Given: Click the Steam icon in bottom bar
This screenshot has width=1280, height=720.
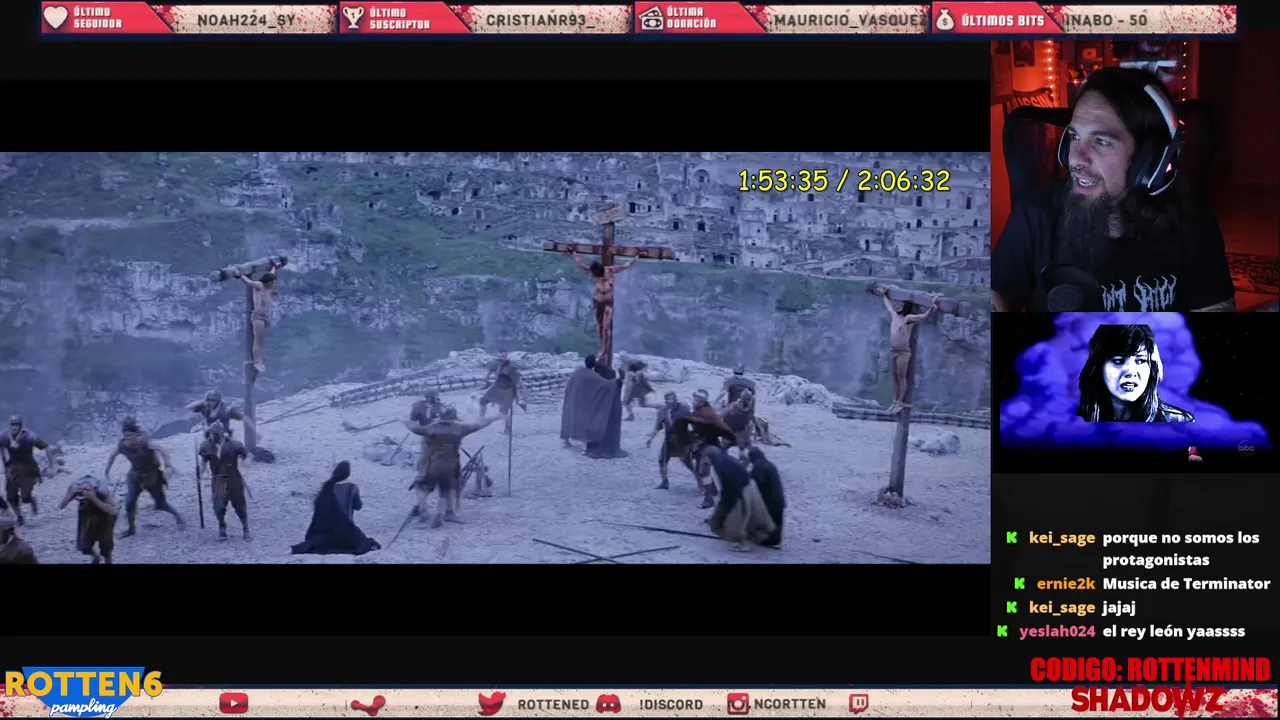Looking at the screenshot, I should click(x=368, y=704).
